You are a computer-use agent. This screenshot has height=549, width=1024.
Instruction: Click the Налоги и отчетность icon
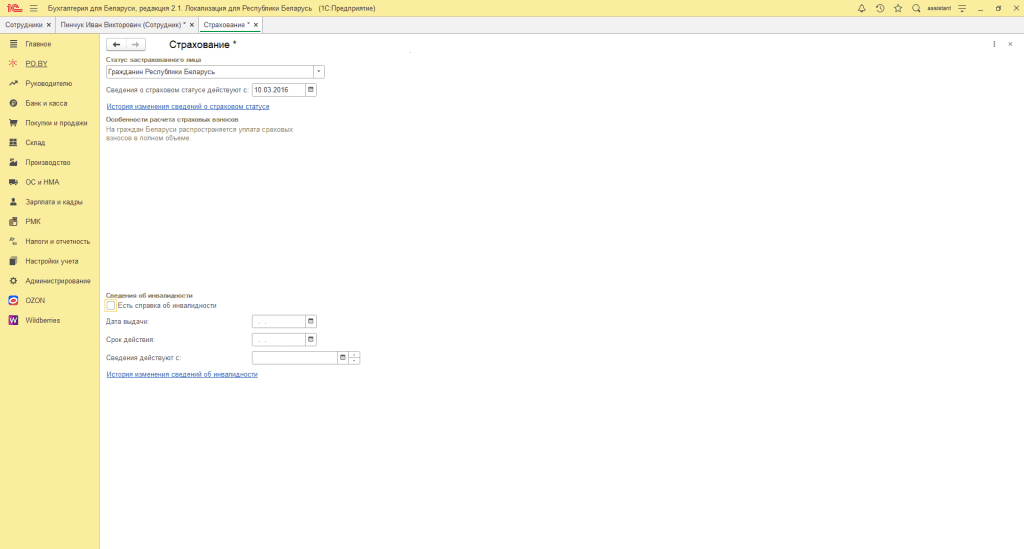click(13, 242)
